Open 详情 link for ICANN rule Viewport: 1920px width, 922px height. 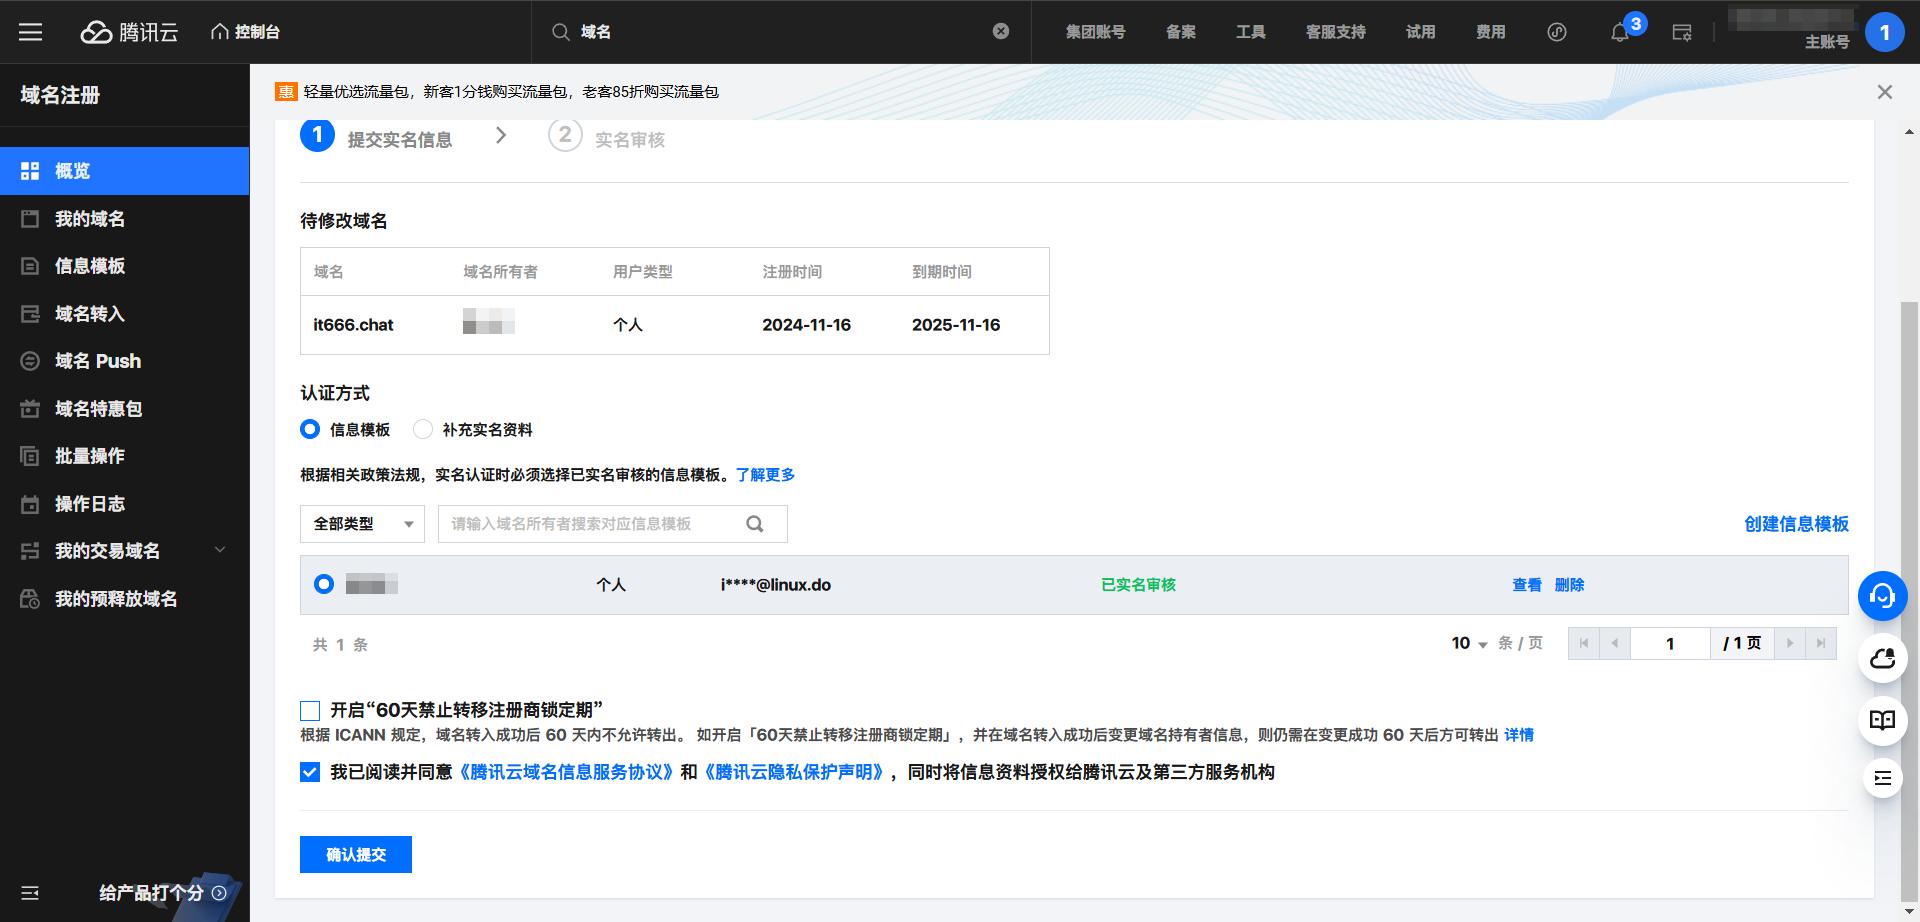click(x=1519, y=735)
